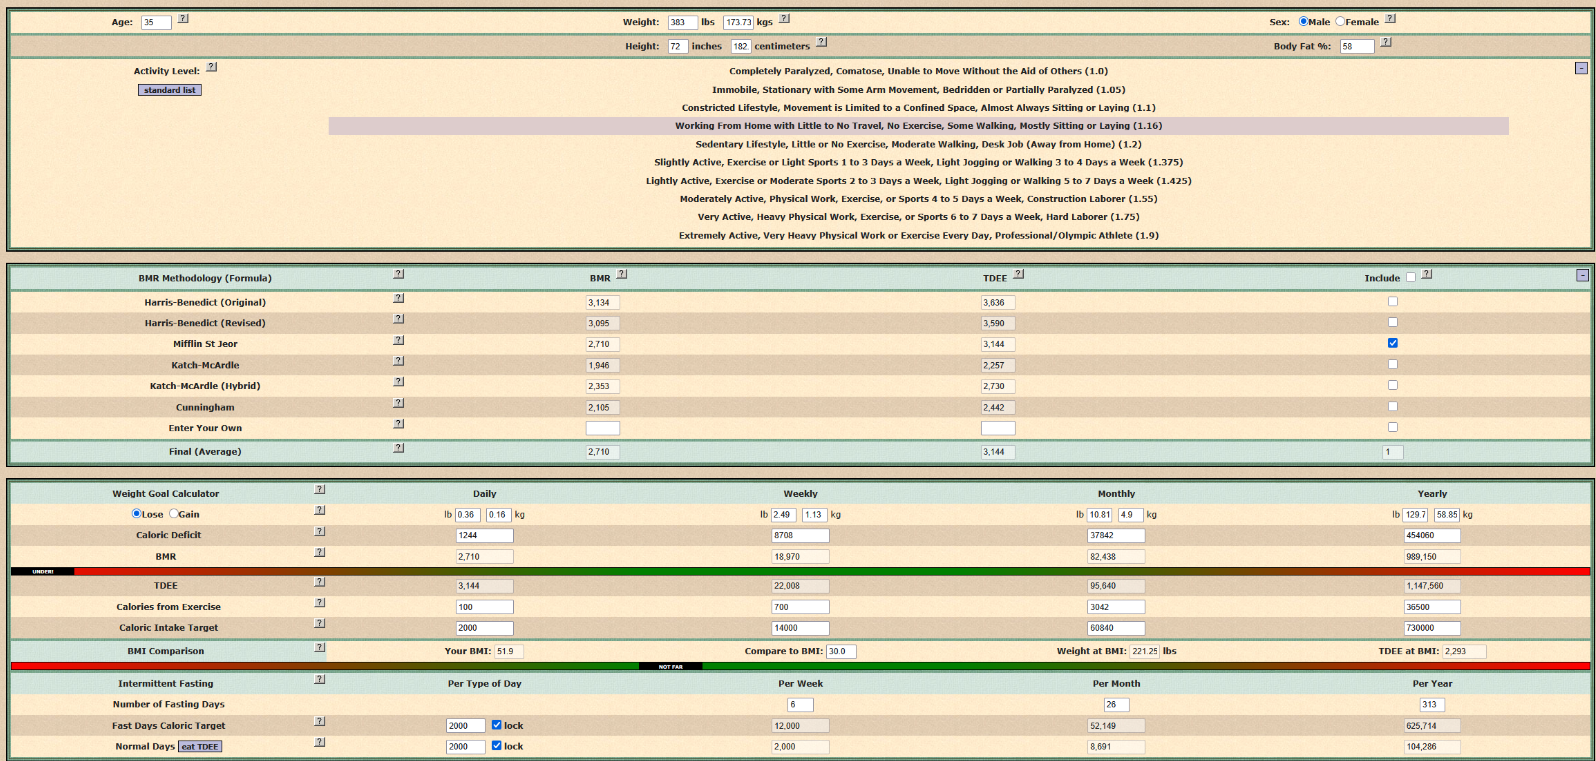
Task: Include the Harris-Benedict (Original) formula
Action: coord(1393,301)
